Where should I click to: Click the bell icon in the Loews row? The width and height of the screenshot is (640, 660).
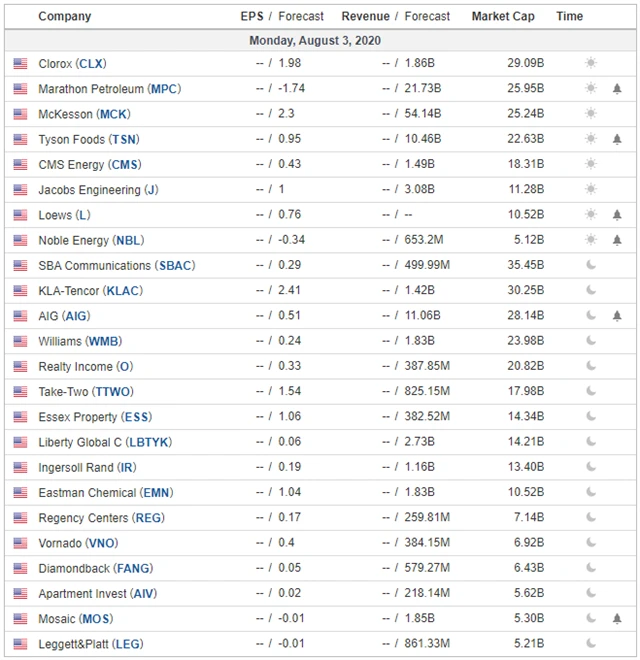[617, 214]
